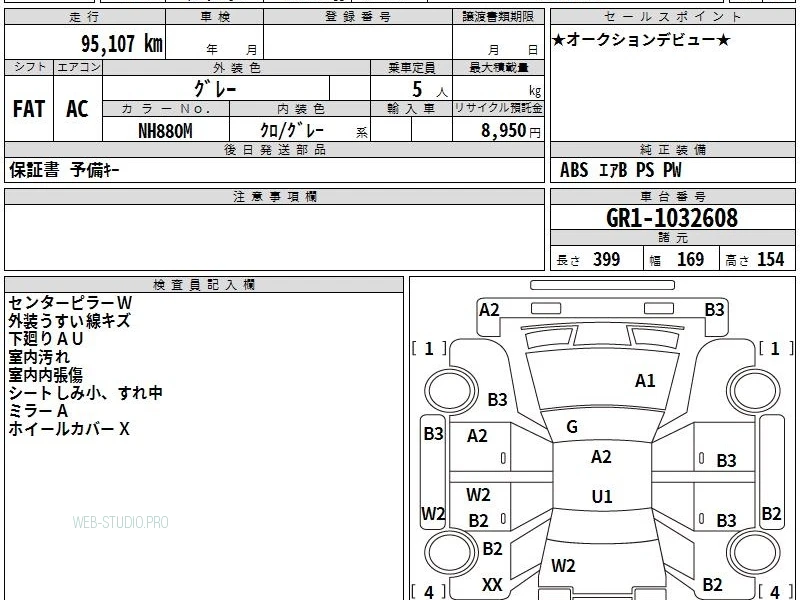Image resolution: width=800 pixels, height=600 pixels.
Task: Click the 諸元 header
Action: coord(672,238)
